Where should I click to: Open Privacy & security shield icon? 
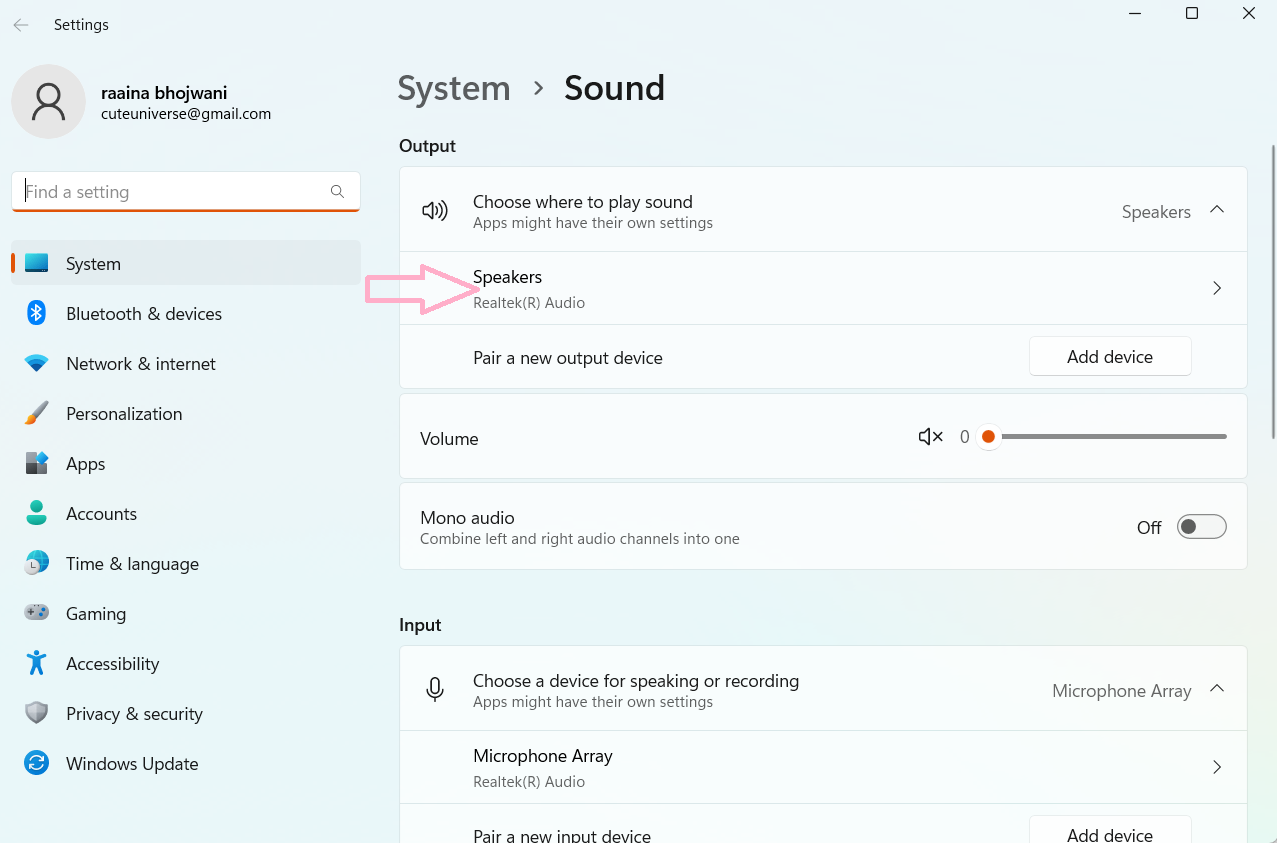tap(37, 714)
